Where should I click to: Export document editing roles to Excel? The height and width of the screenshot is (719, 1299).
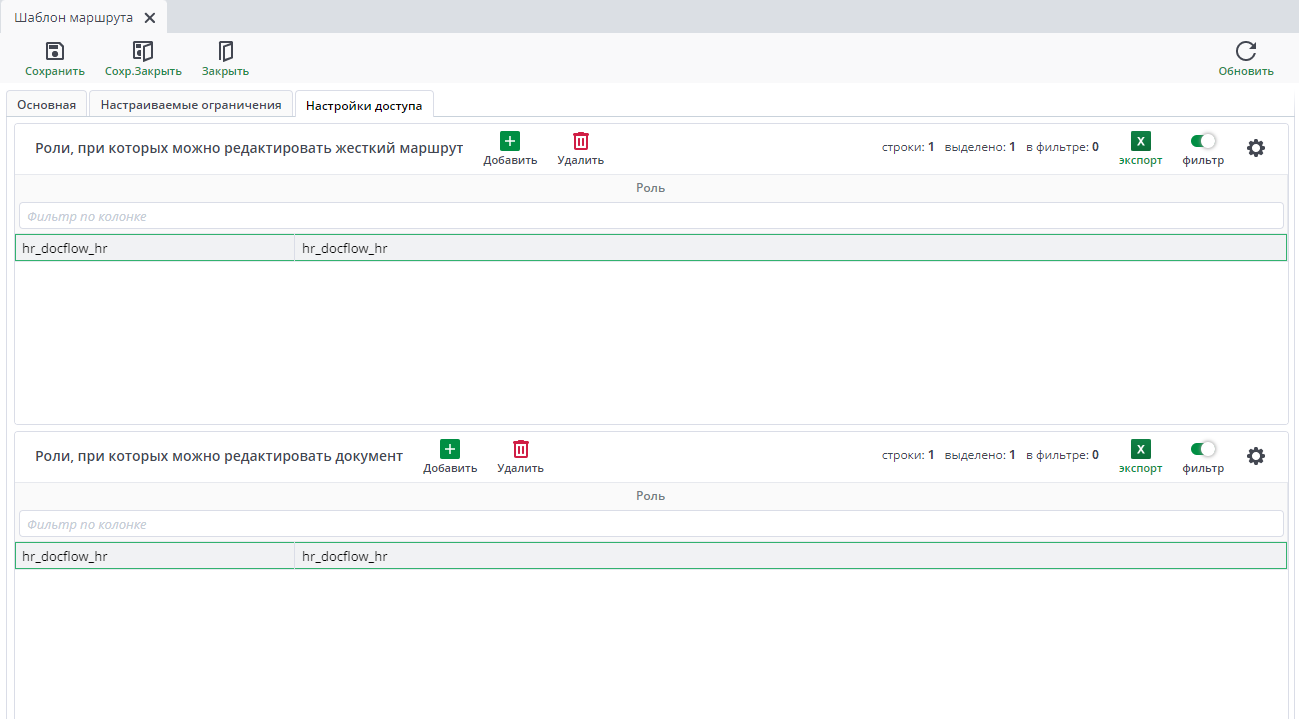1140,450
